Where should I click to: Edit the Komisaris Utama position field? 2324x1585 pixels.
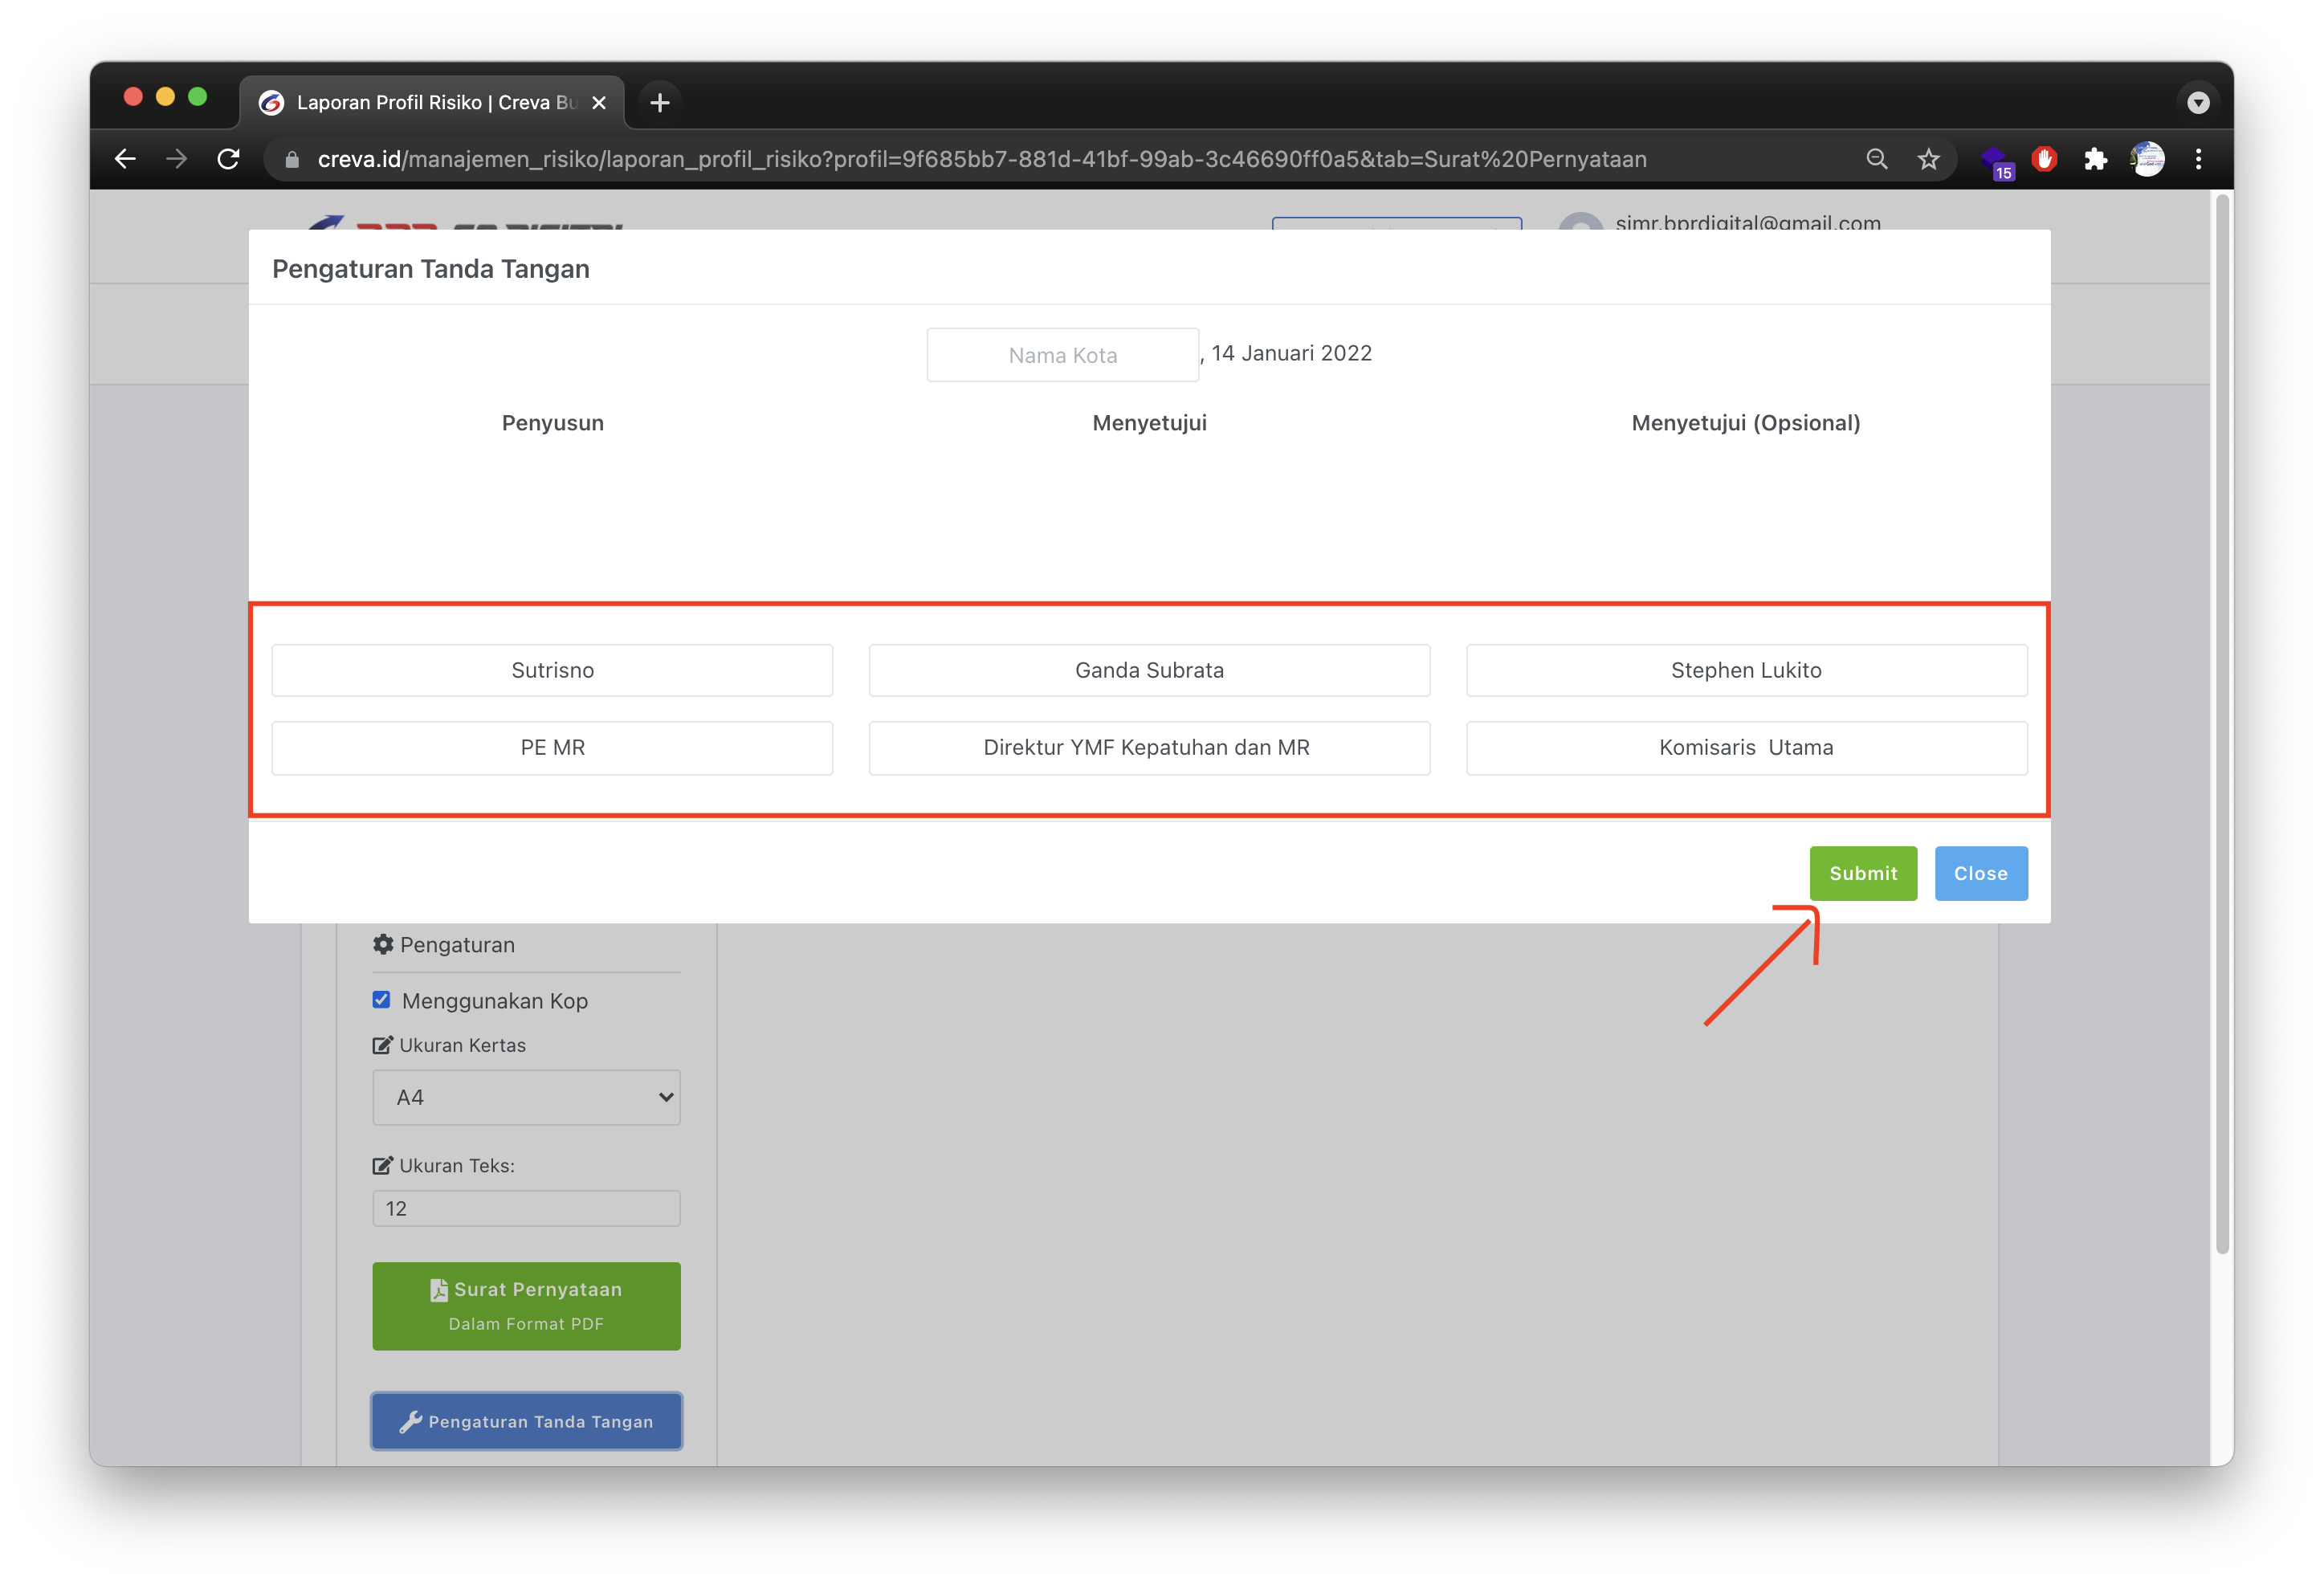pos(1746,748)
